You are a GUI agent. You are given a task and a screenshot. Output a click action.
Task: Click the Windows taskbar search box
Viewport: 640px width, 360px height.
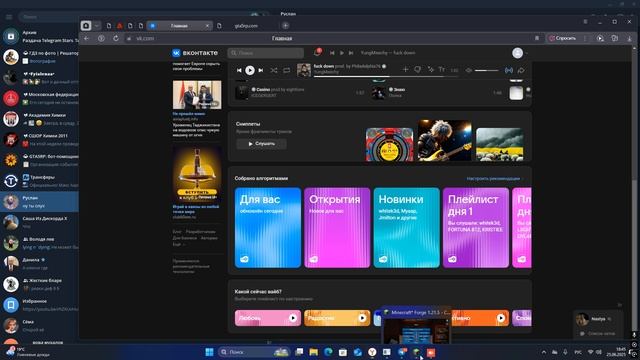click(x=254, y=352)
